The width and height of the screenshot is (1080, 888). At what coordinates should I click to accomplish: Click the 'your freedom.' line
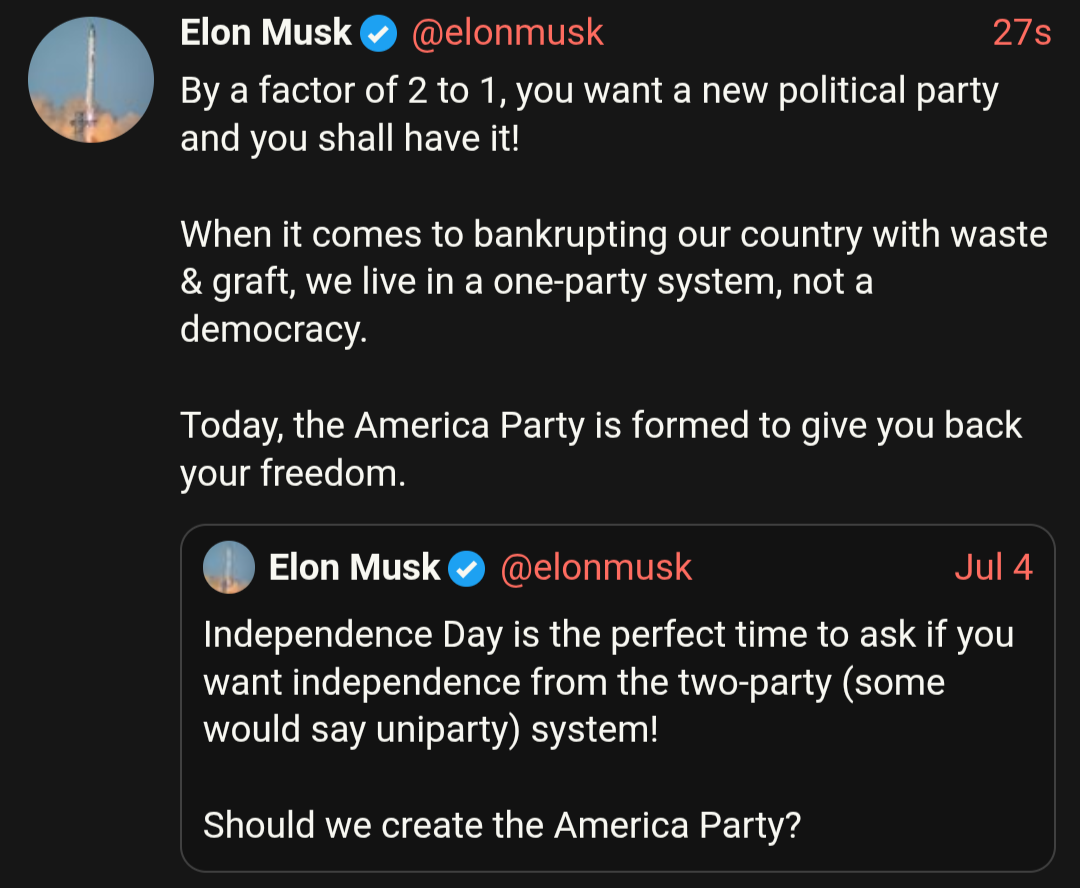[x=293, y=474]
